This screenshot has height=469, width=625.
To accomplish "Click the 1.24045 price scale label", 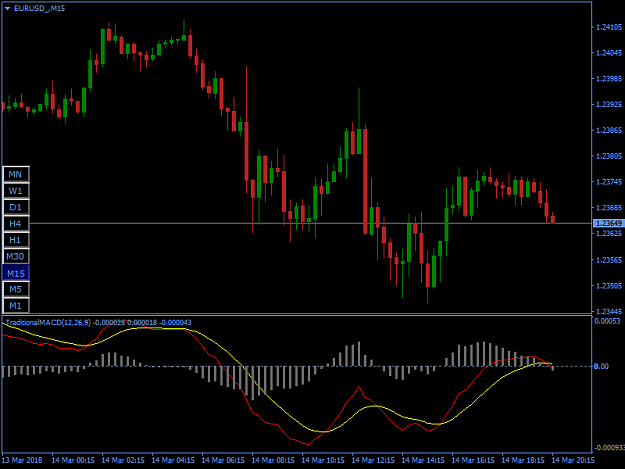I will click(608, 53).
